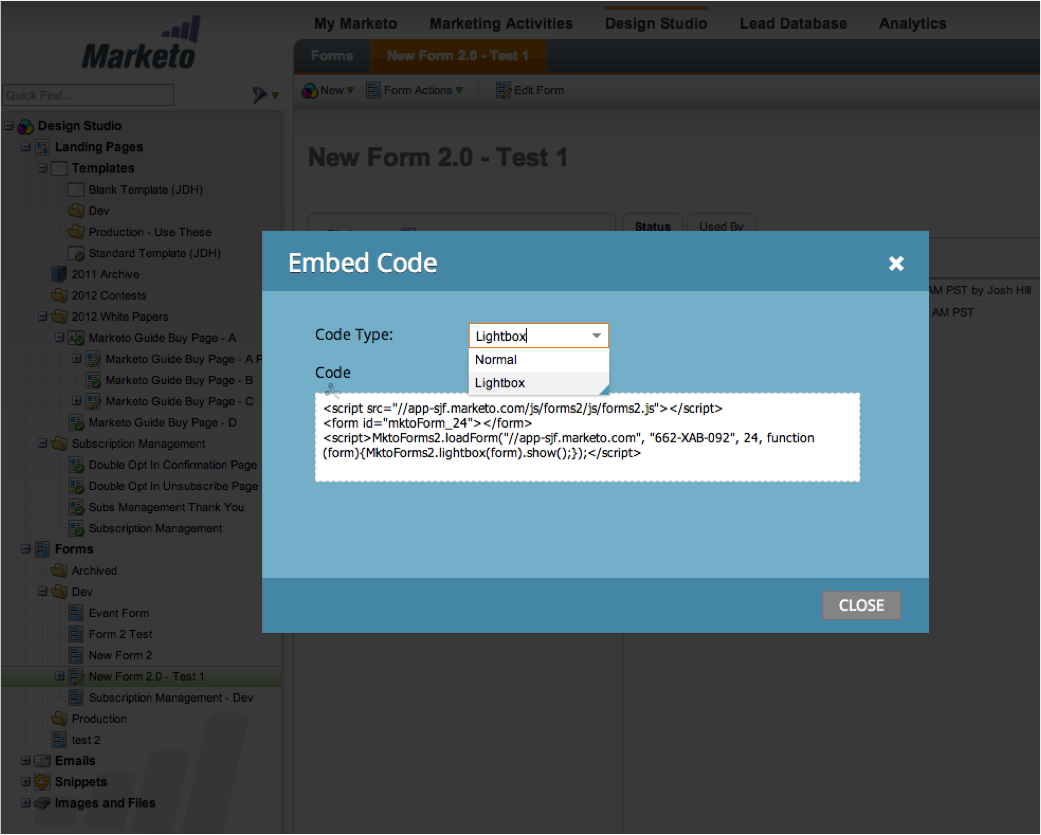Screen dimensions: 1041x835
Task: Click the Images and Files icon
Action: [x=42, y=803]
